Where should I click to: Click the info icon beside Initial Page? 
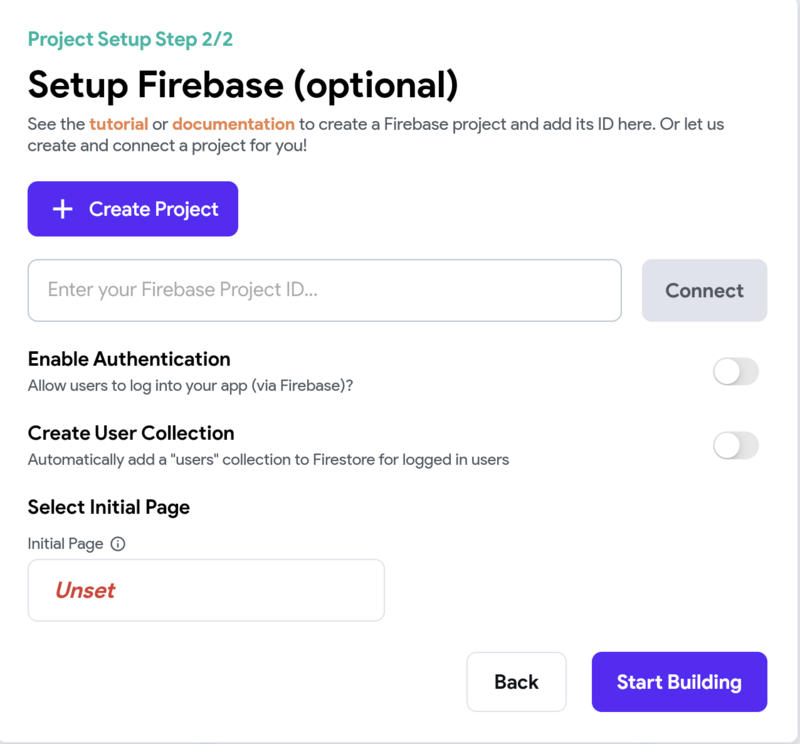(x=118, y=544)
